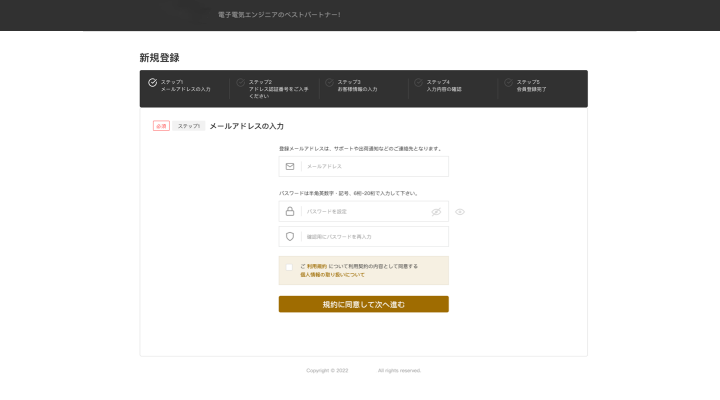This screenshot has height=400, width=720.
Task: Click the Step 4 circle icon
Action: tap(418, 83)
